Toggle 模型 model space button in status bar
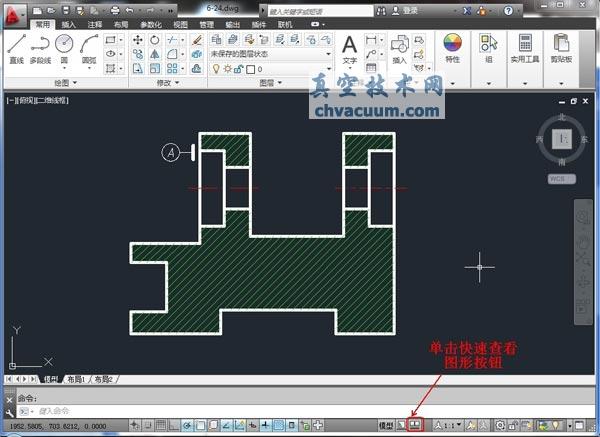 click(x=384, y=425)
